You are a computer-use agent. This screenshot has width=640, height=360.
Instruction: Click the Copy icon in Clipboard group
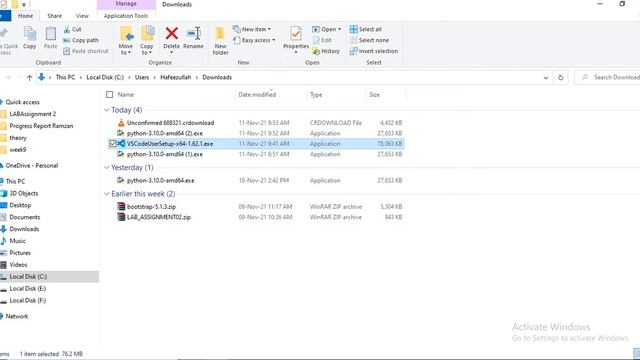pyautogui.click(x=29, y=34)
